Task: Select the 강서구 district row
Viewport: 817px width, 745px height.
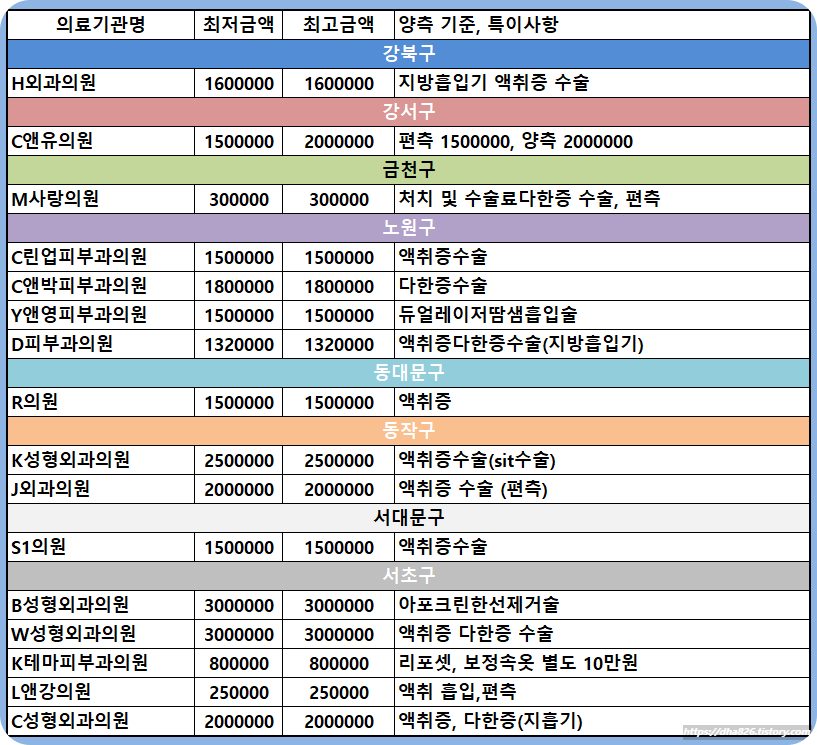Action: click(x=408, y=111)
